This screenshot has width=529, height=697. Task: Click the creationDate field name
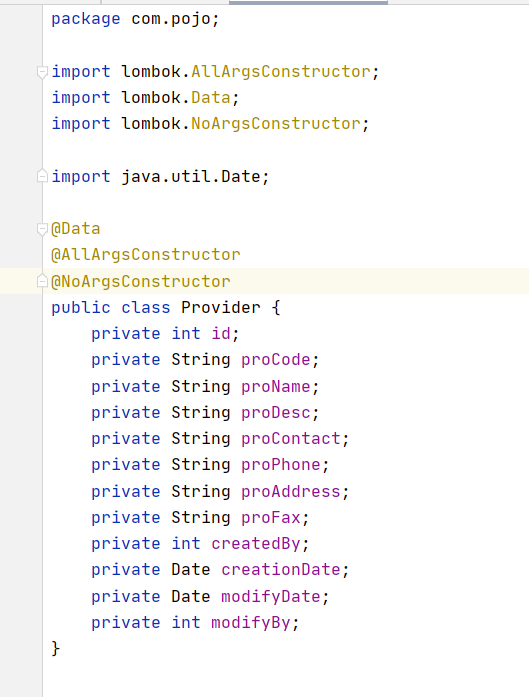tap(281, 569)
